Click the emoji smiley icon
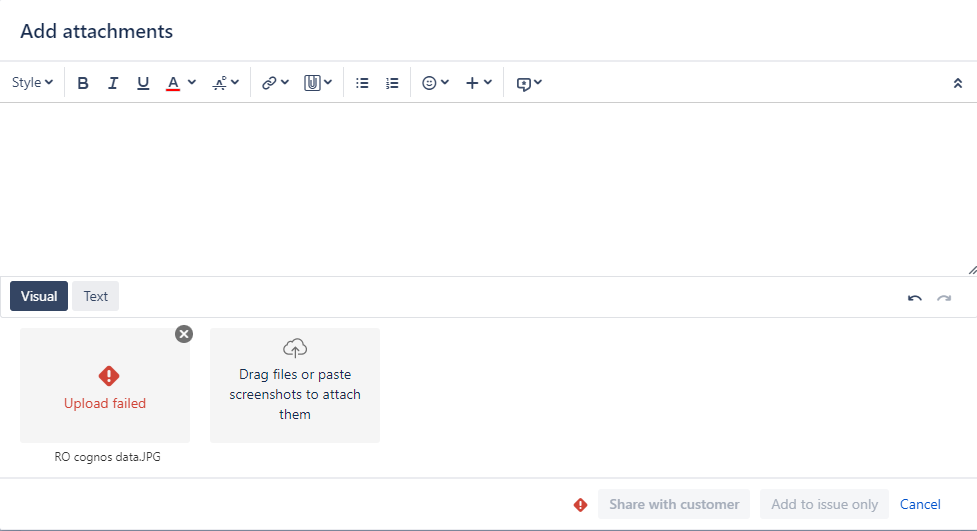The height and width of the screenshot is (531, 977). pos(429,83)
